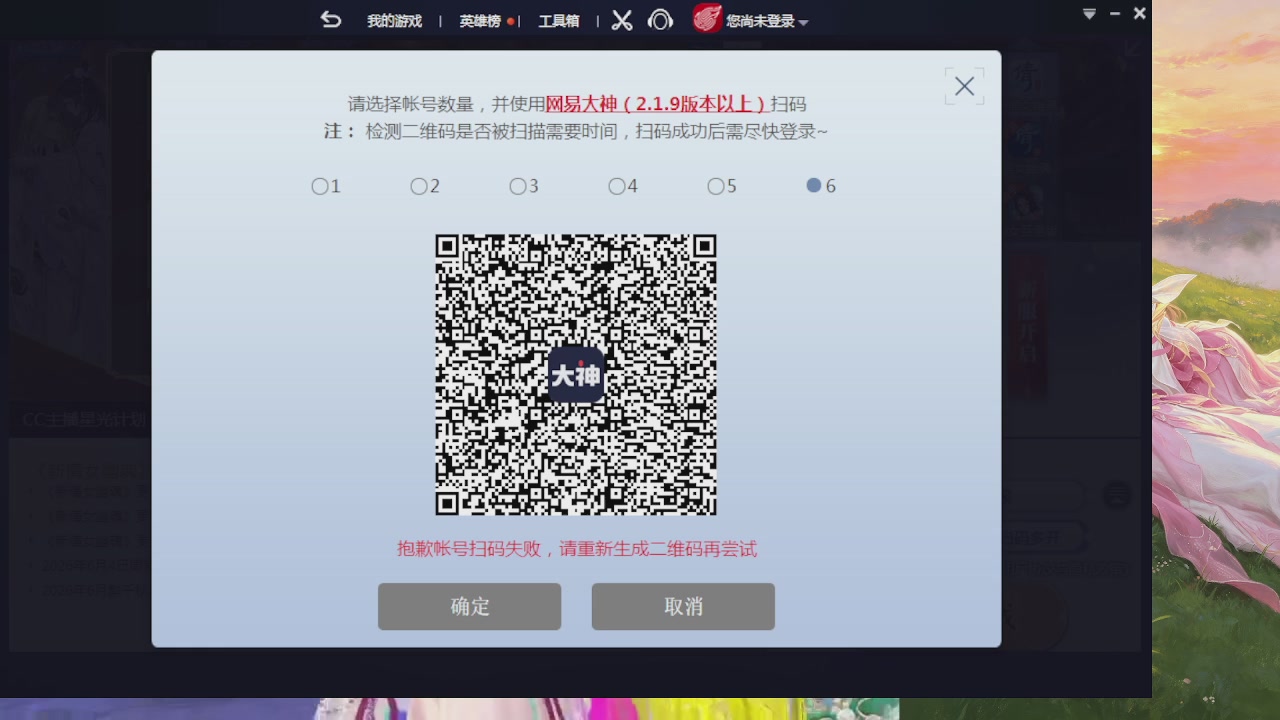Select account quantity 2

pos(425,186)
